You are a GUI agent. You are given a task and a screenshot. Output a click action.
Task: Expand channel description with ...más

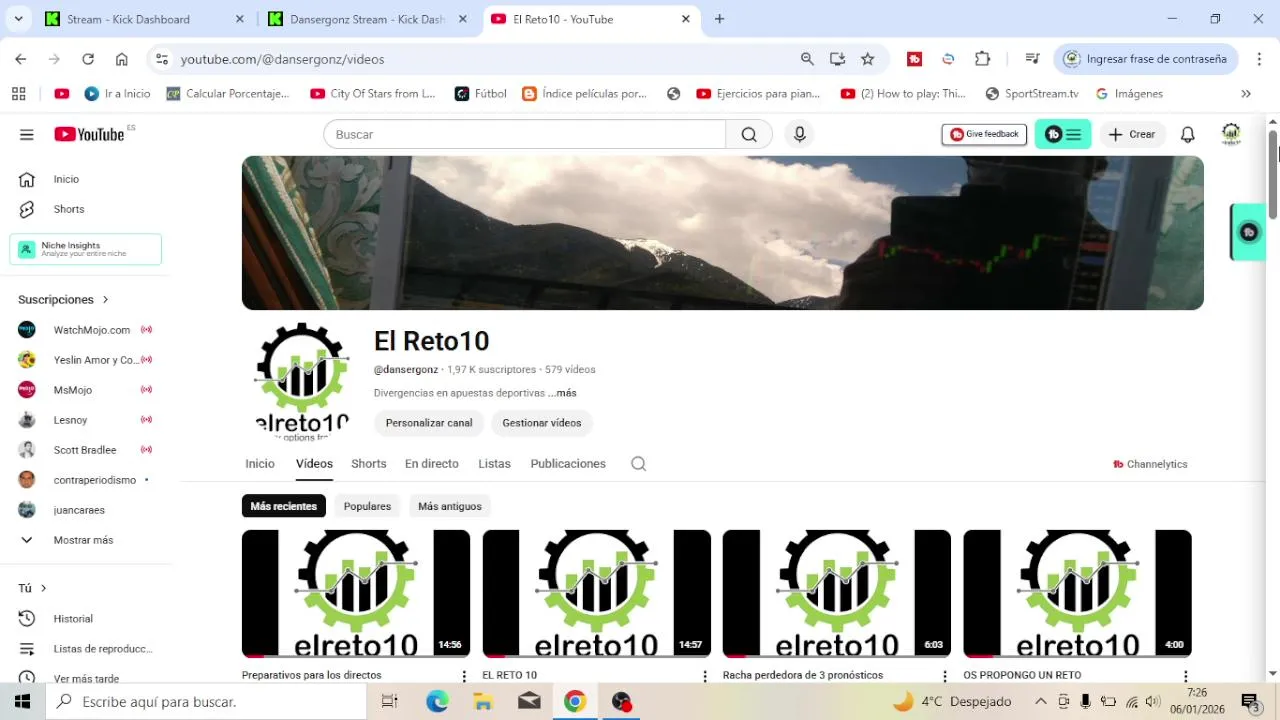point(562,393)
